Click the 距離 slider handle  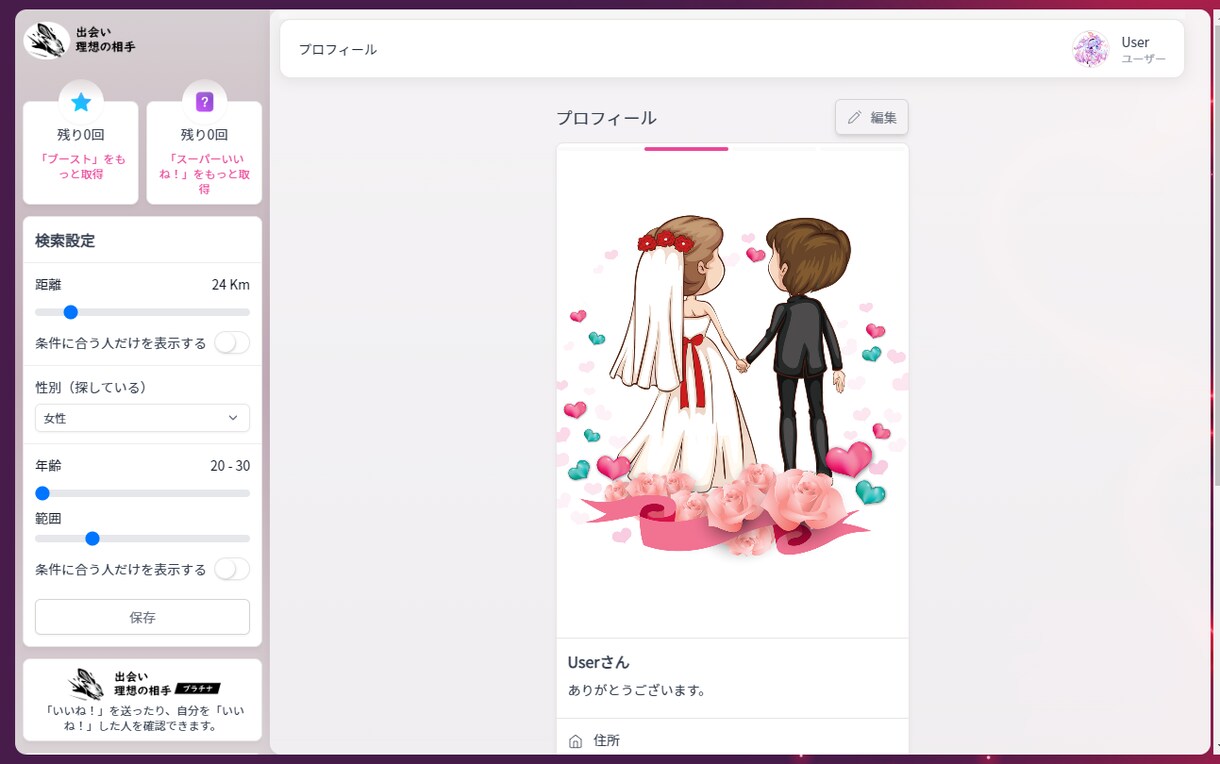click(x=71, y=312)
